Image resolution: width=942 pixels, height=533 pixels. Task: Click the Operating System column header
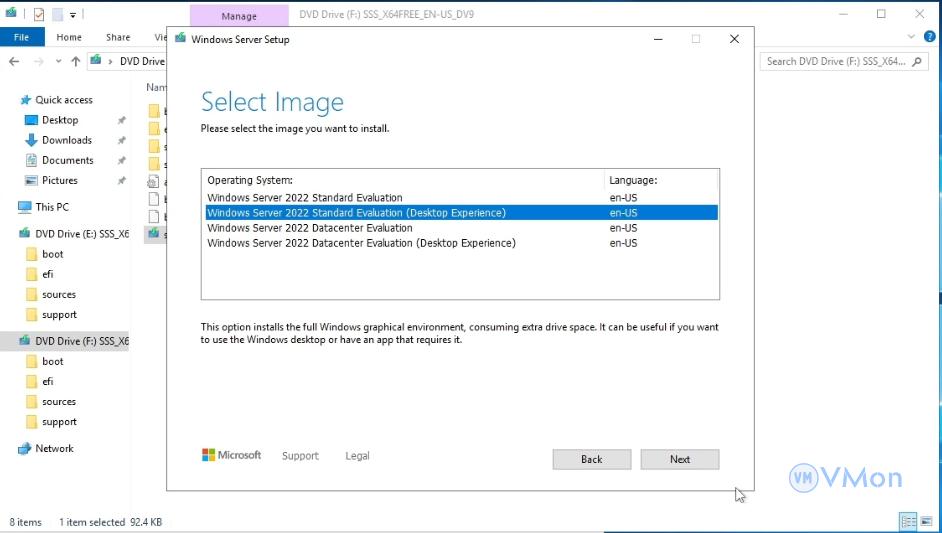[250, 180]
